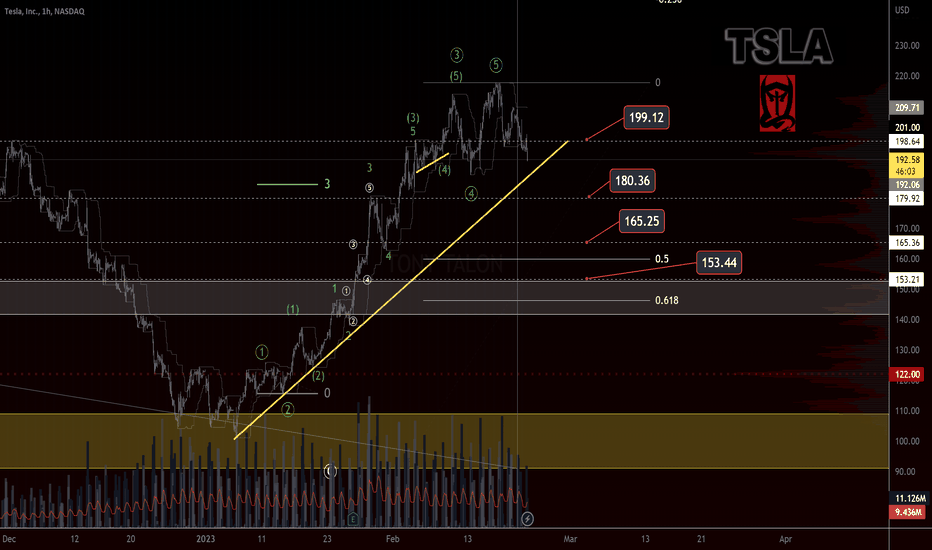
Task: Click the 192.06 price axis label
Action: (907, 185)
